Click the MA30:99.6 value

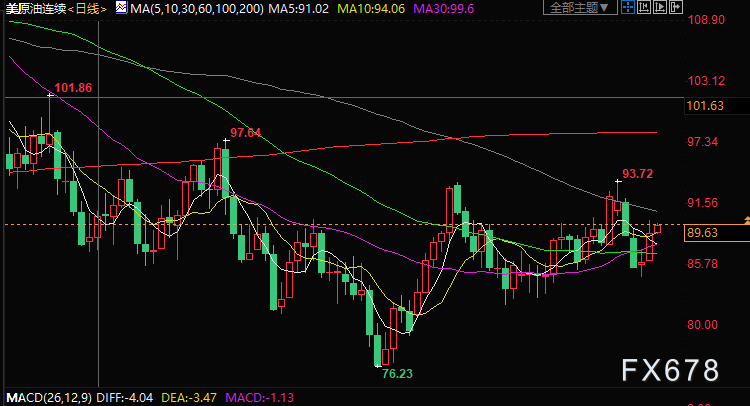[444, 8]
